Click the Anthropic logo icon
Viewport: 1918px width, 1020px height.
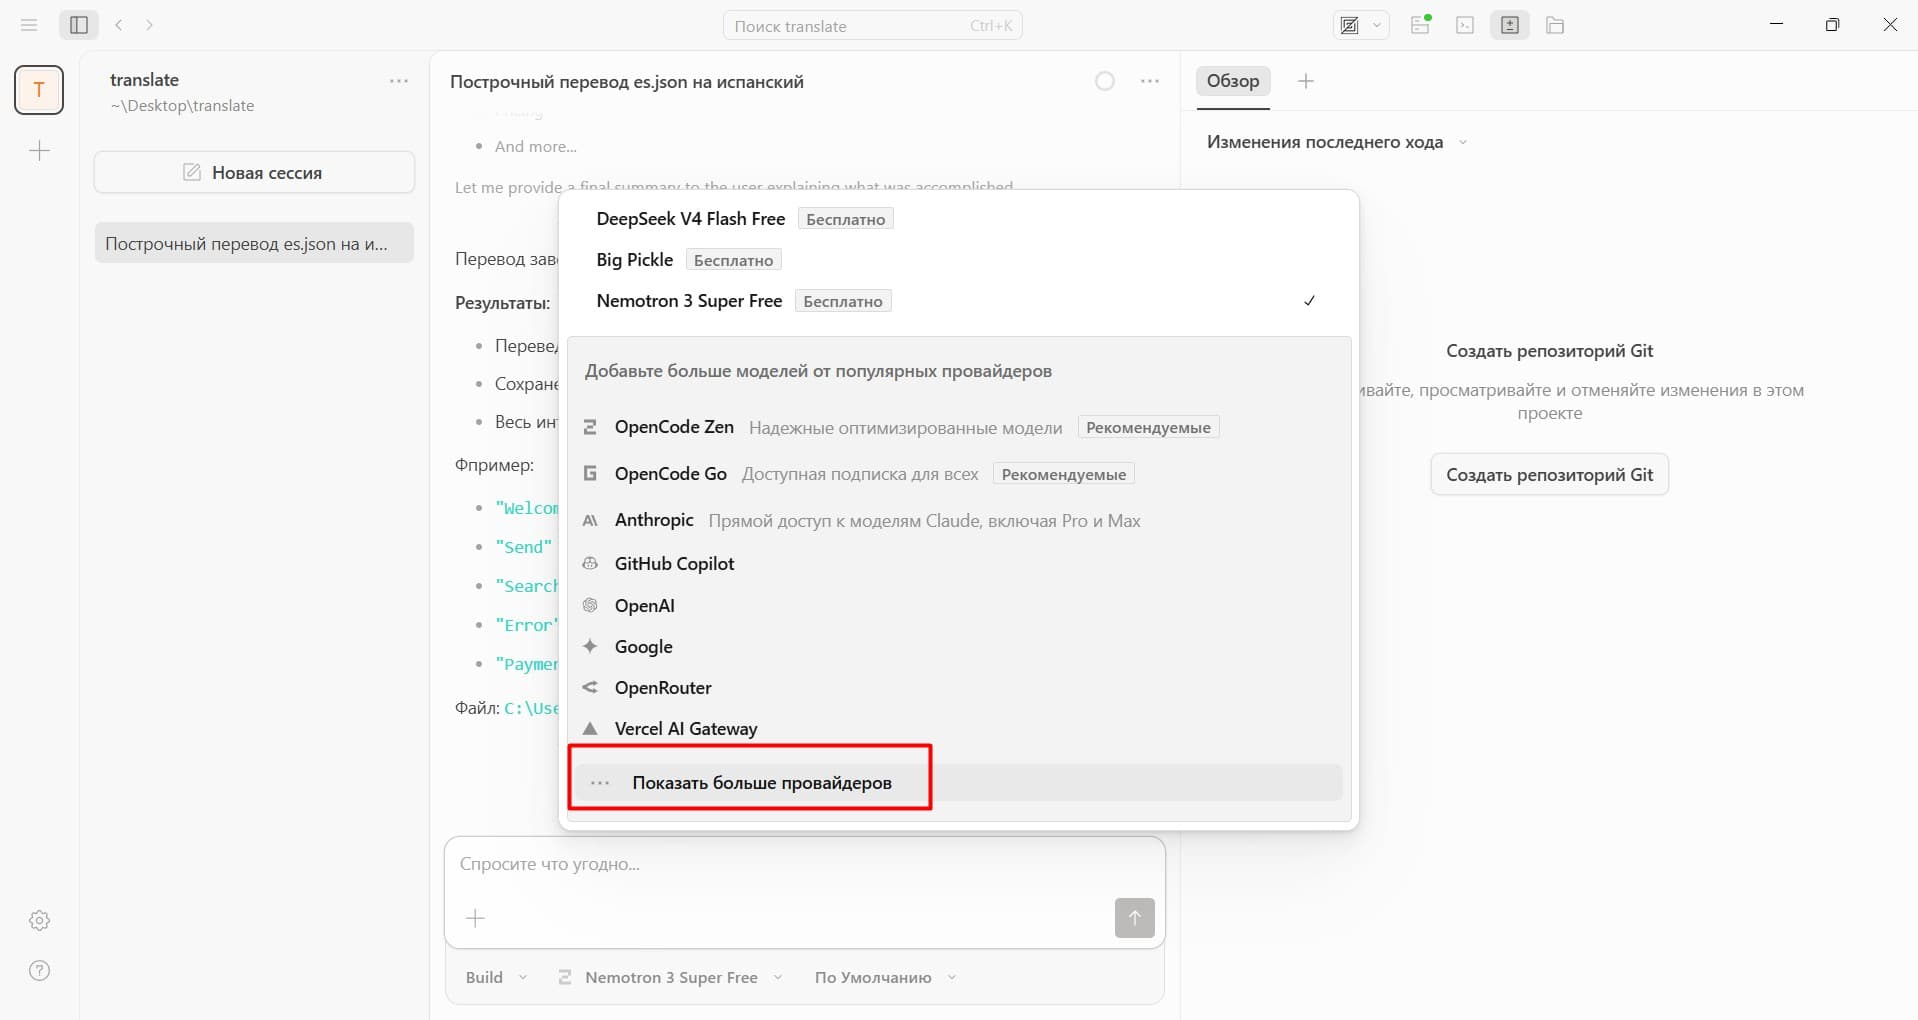590,520
